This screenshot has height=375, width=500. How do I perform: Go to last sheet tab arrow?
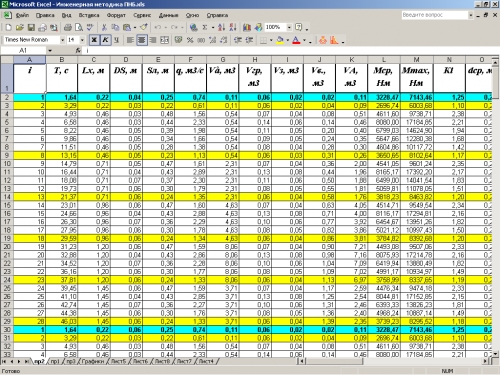[x=26, y=361]
